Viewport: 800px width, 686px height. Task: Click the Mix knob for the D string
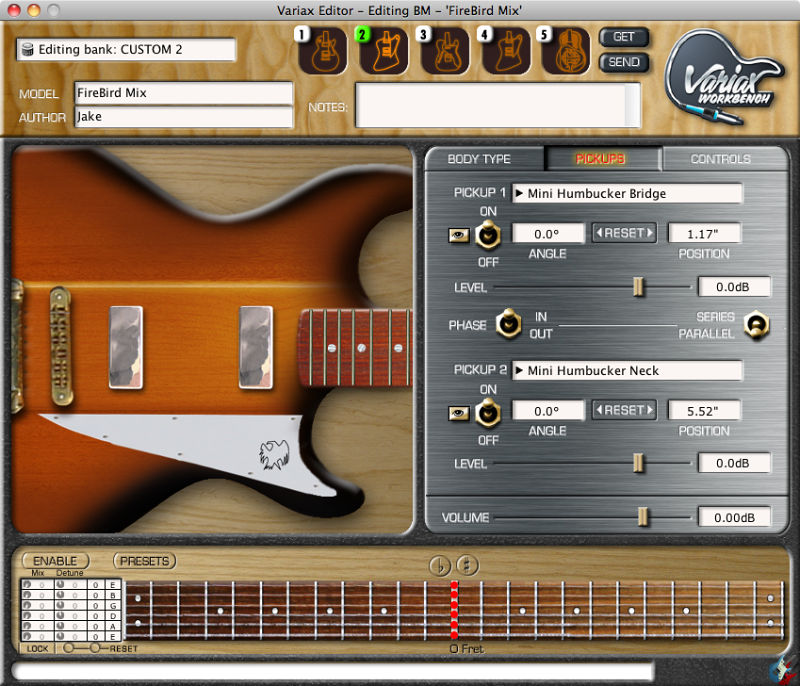pyautogui.click(x=27, y=616)
